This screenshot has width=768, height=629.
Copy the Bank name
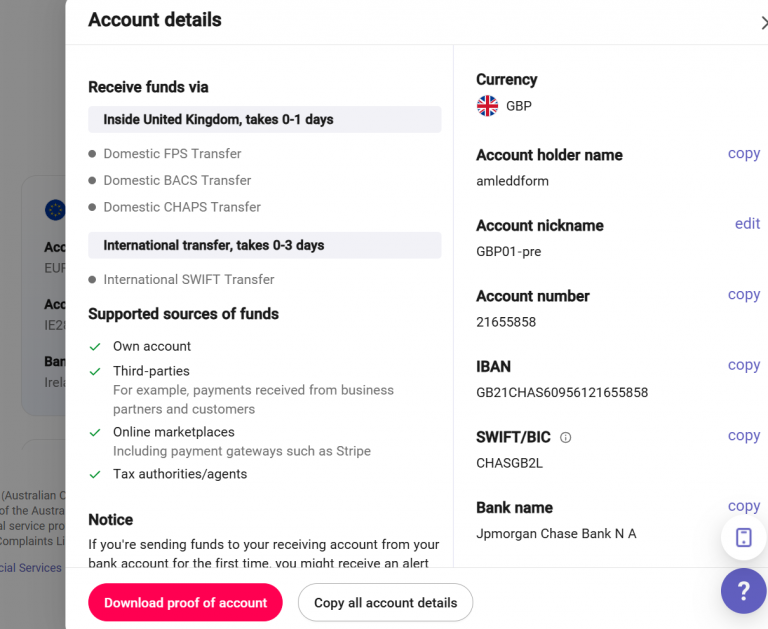[744, 507]
